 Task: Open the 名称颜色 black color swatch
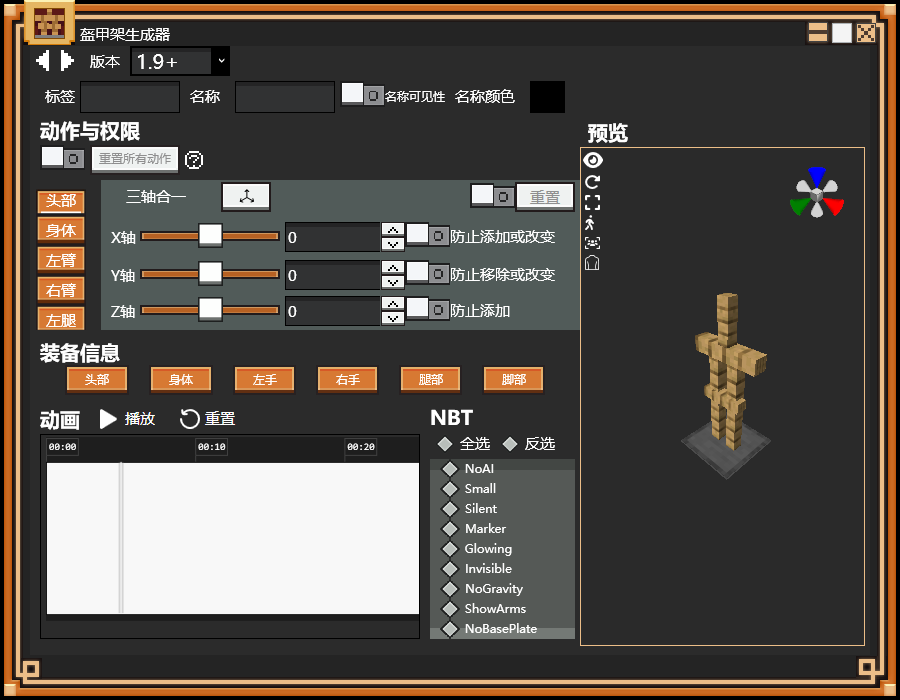pyautogui.click(x=547, y=96)
